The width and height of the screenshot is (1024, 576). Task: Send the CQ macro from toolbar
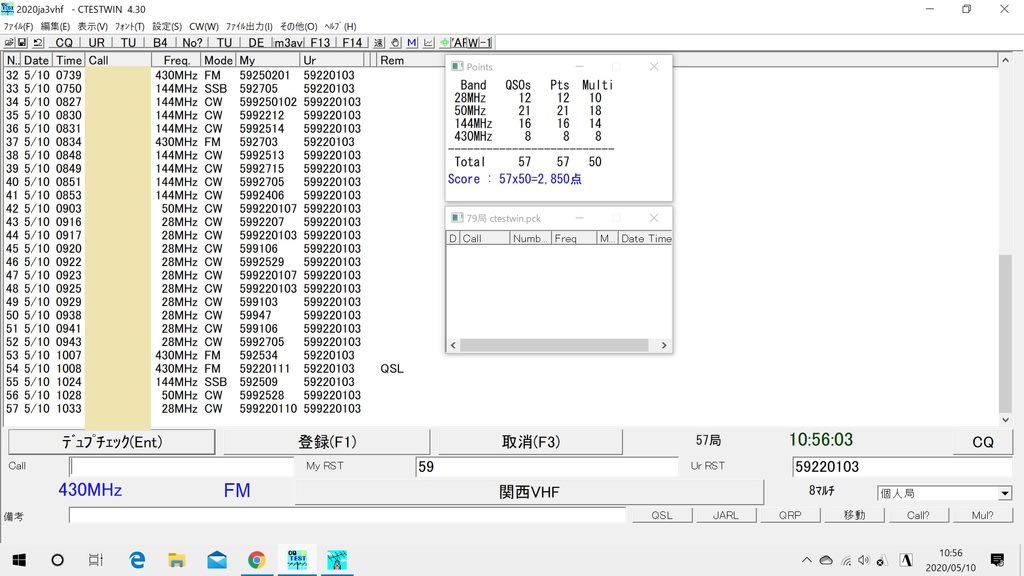[x=64, y=42]
